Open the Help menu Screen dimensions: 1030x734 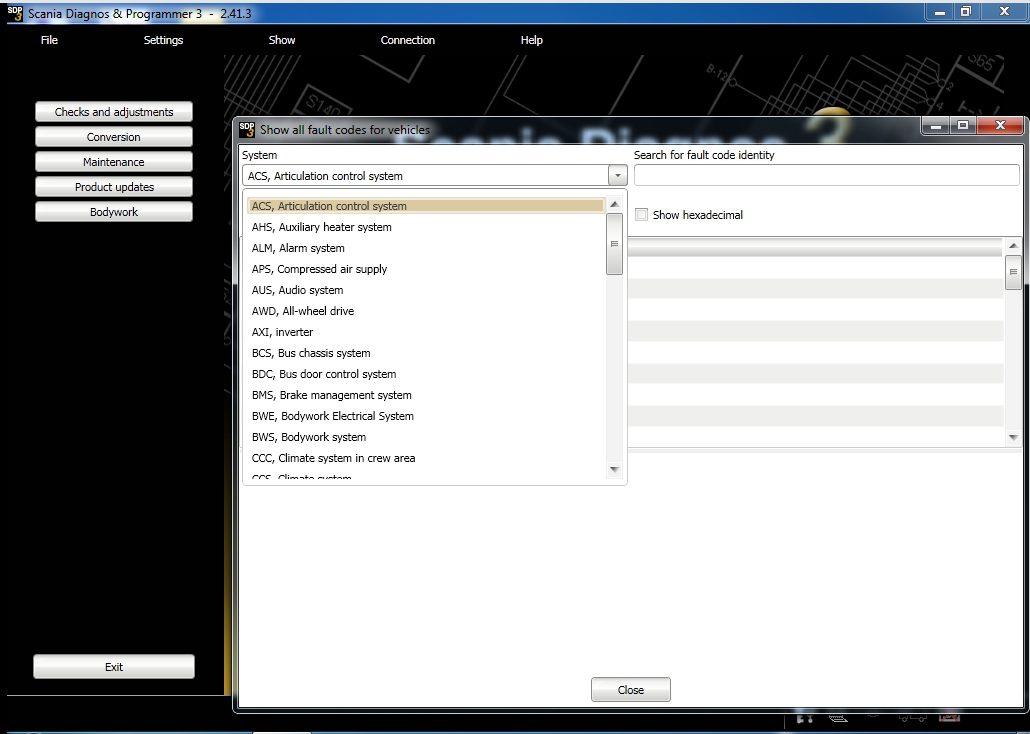pos(531,40)
